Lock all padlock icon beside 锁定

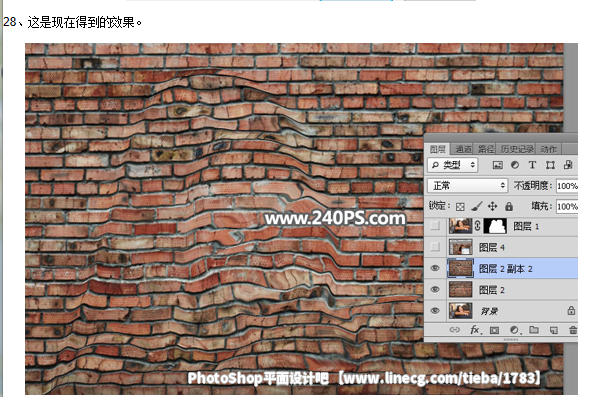pyautogui.click(x=509, y=206)
